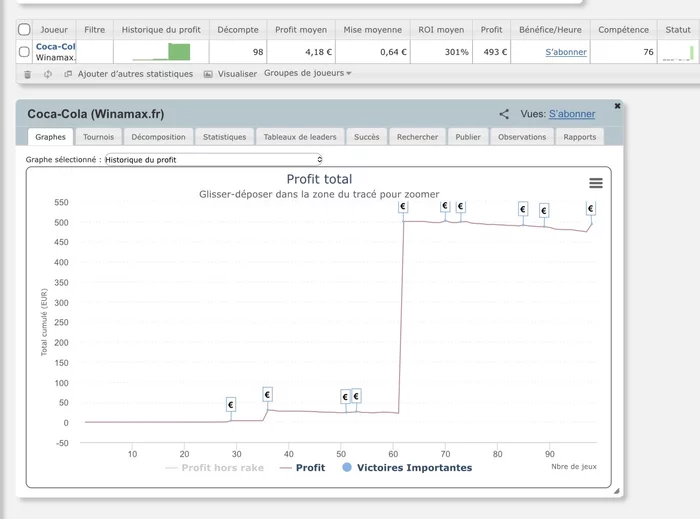Switch to the Rechercher tab
700x519 pixels.
click(x=417, y=137)
